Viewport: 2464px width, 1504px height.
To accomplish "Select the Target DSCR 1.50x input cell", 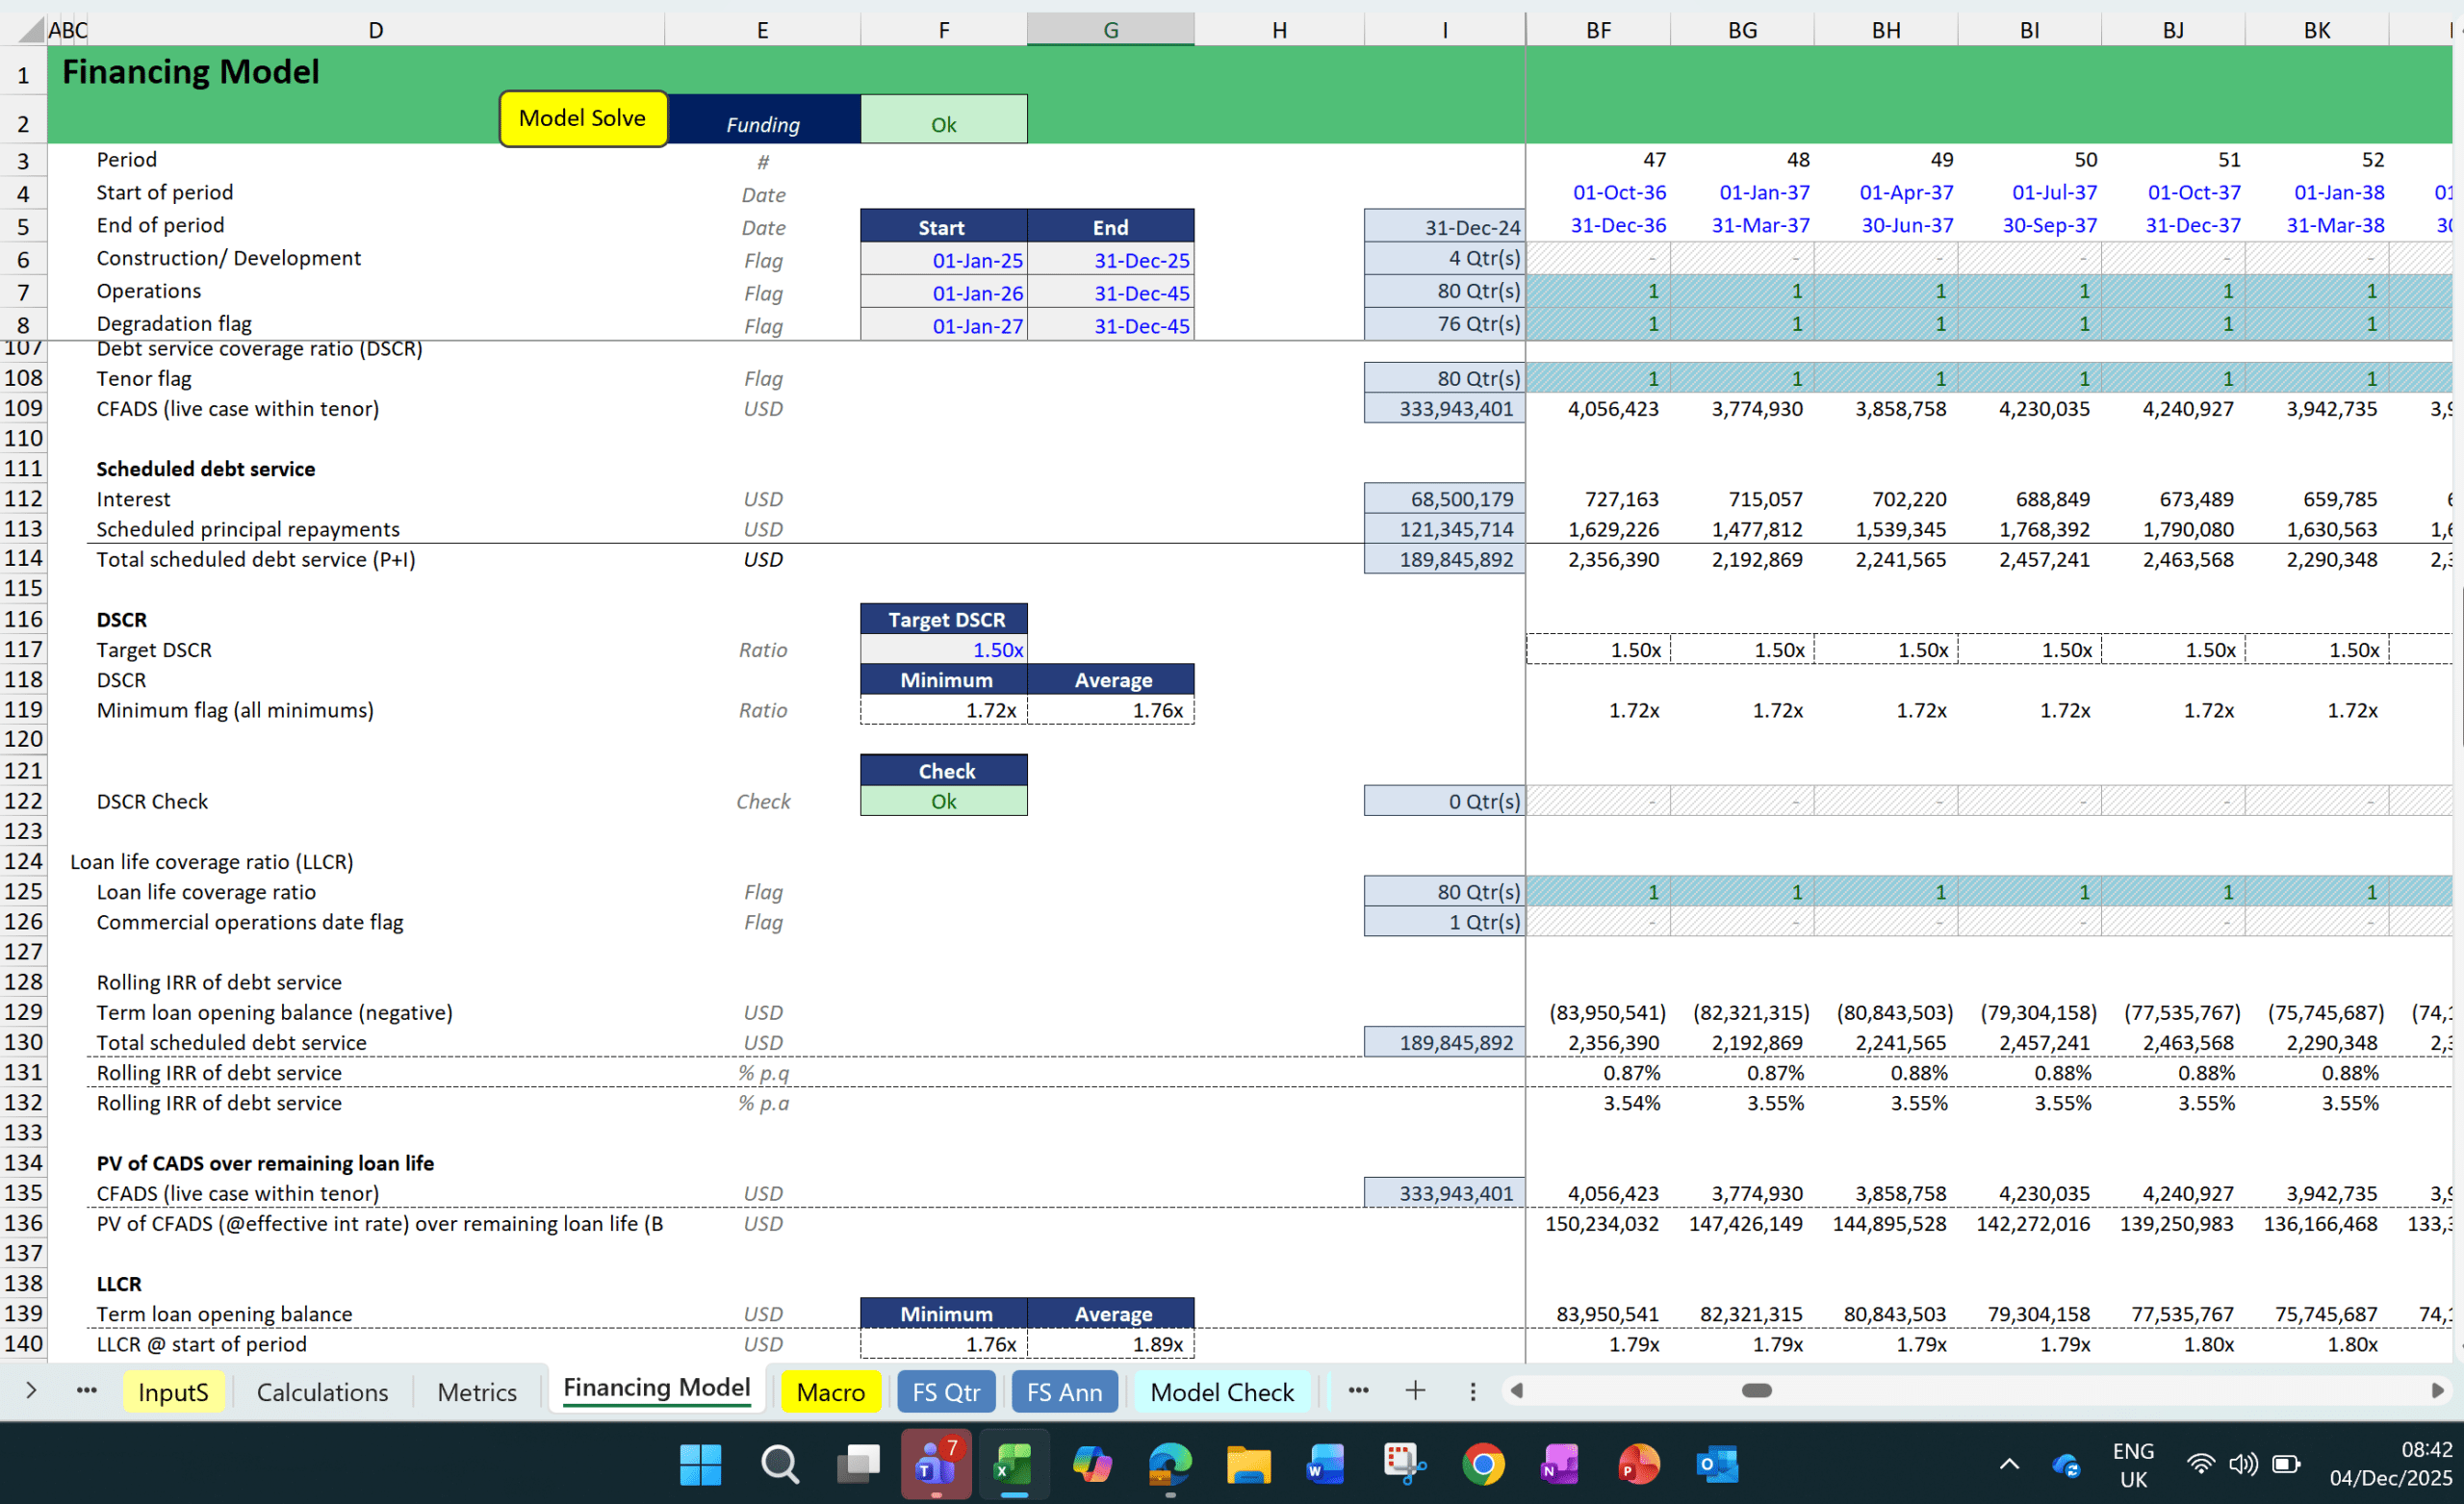I will point(943,650).
